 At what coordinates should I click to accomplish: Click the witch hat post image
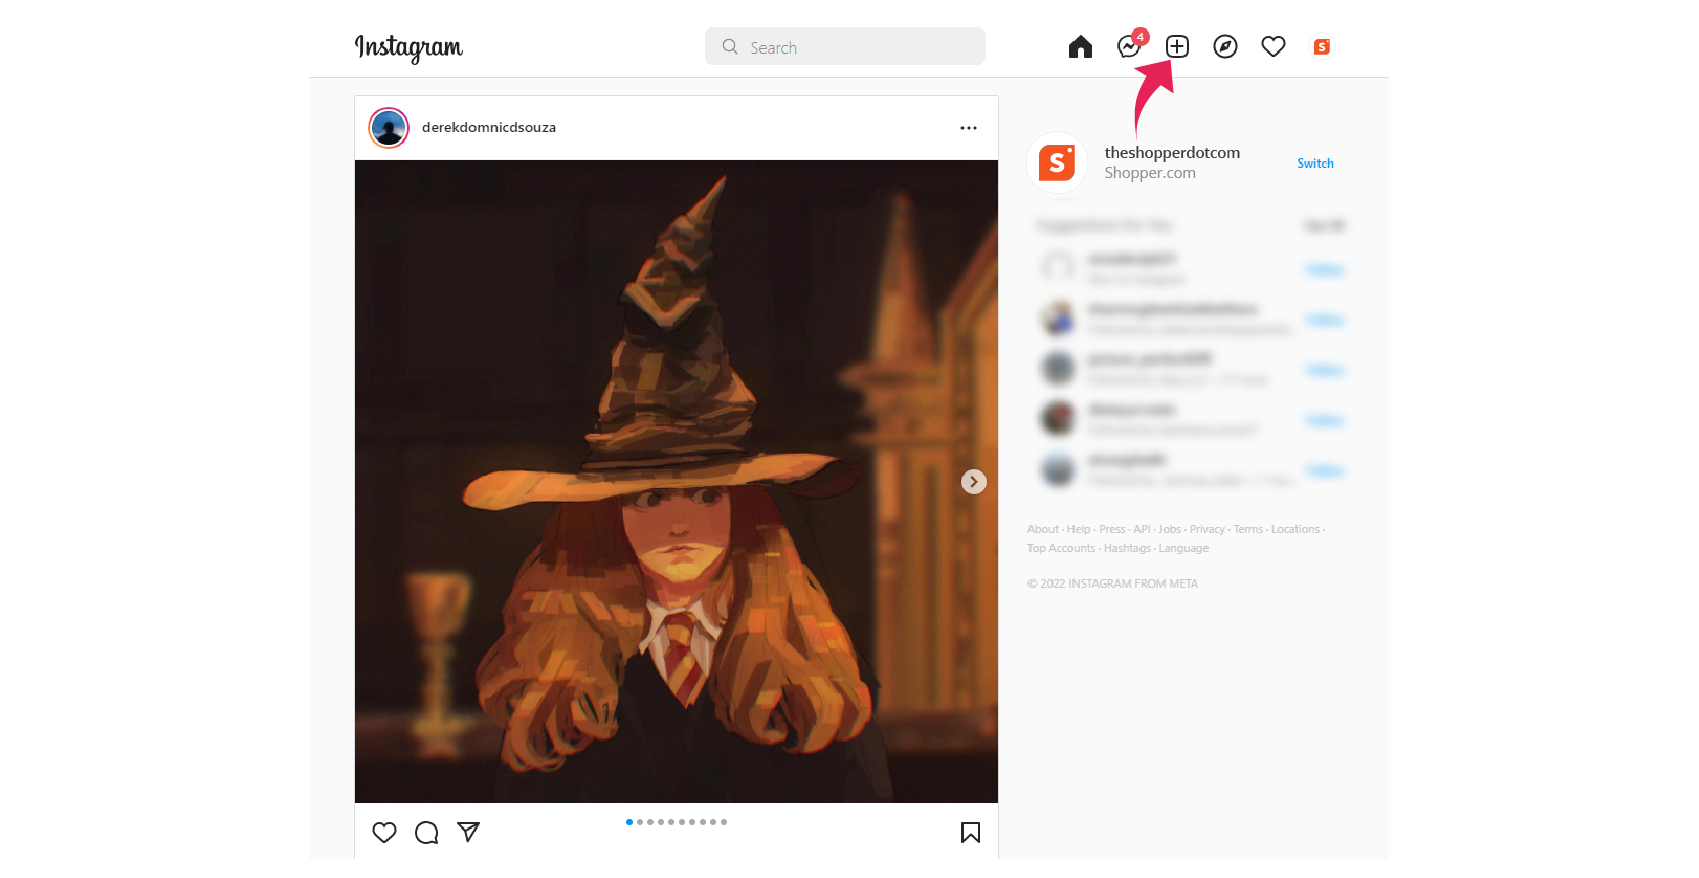tap(676, 481)
